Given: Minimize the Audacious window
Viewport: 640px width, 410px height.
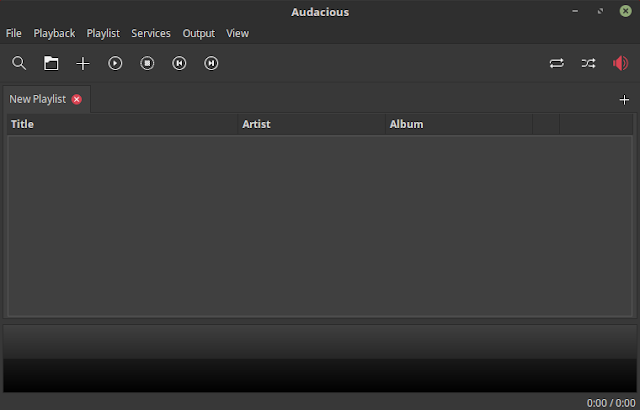Looking at the screenshot, I should click(575, 11).
